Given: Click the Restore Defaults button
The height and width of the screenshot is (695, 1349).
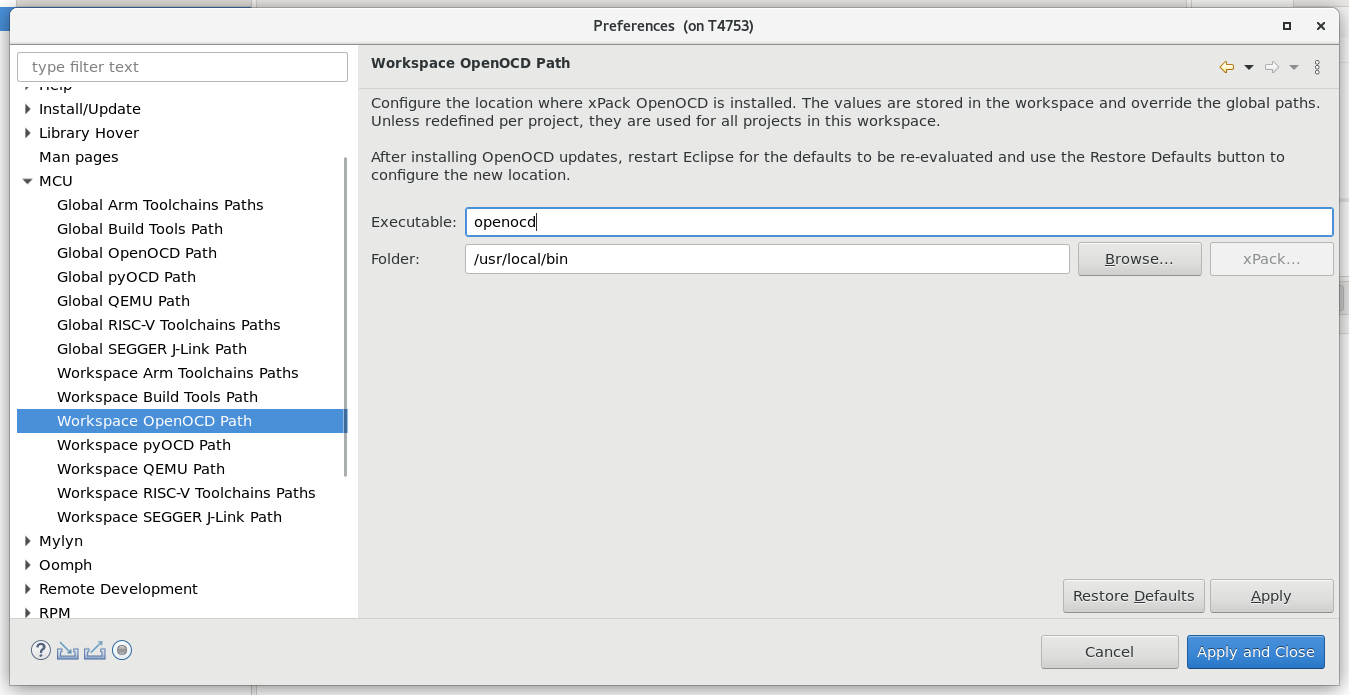Looking at the screenshot, I should point(1133,596).
